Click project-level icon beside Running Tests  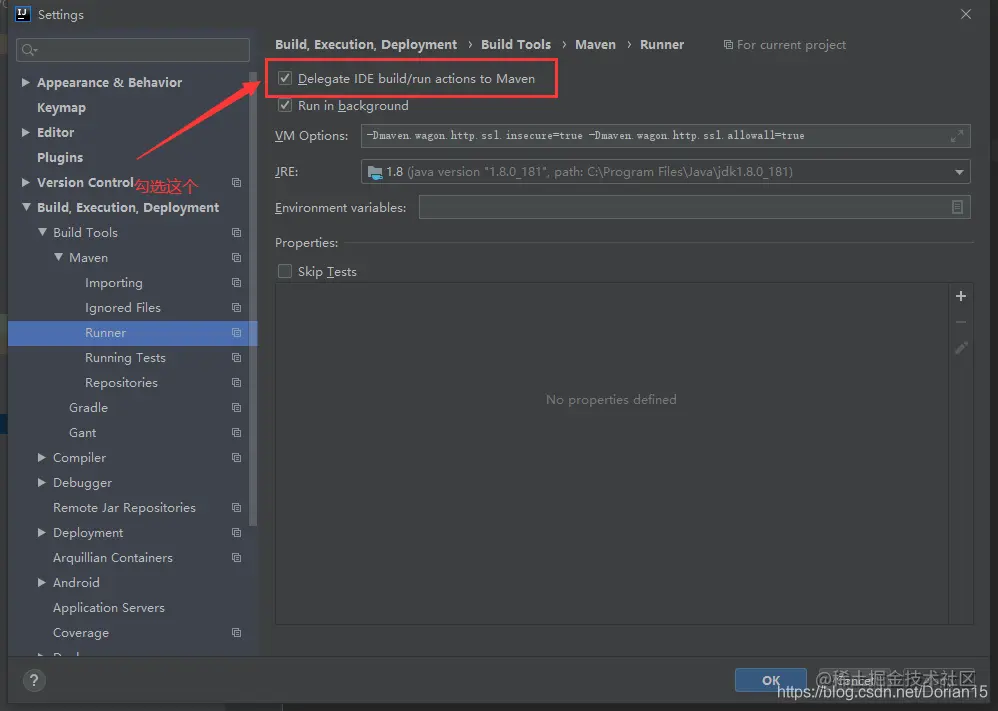click(237, 358)
